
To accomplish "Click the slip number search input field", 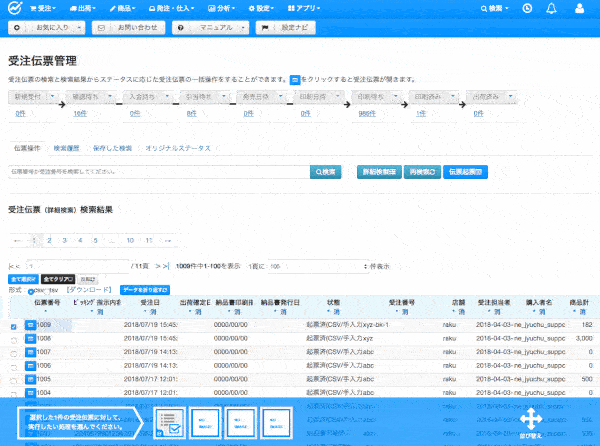I will tap(159, 172).
